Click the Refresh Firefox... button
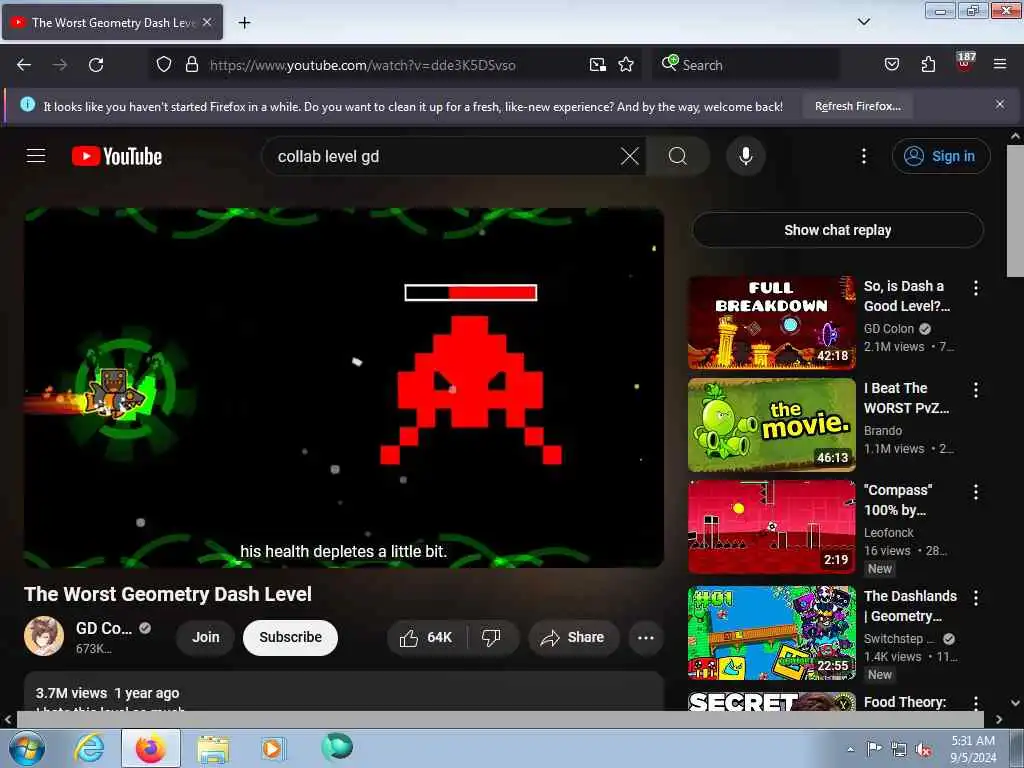The width and height of the screenshot is (1024, 768). click(x=857, y=106)
